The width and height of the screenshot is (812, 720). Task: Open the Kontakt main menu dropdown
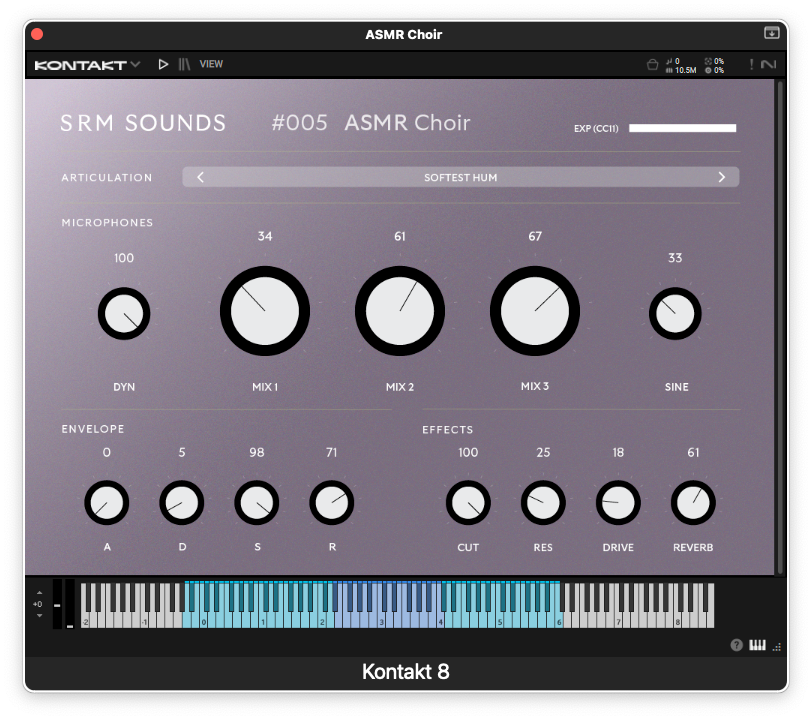87,65
